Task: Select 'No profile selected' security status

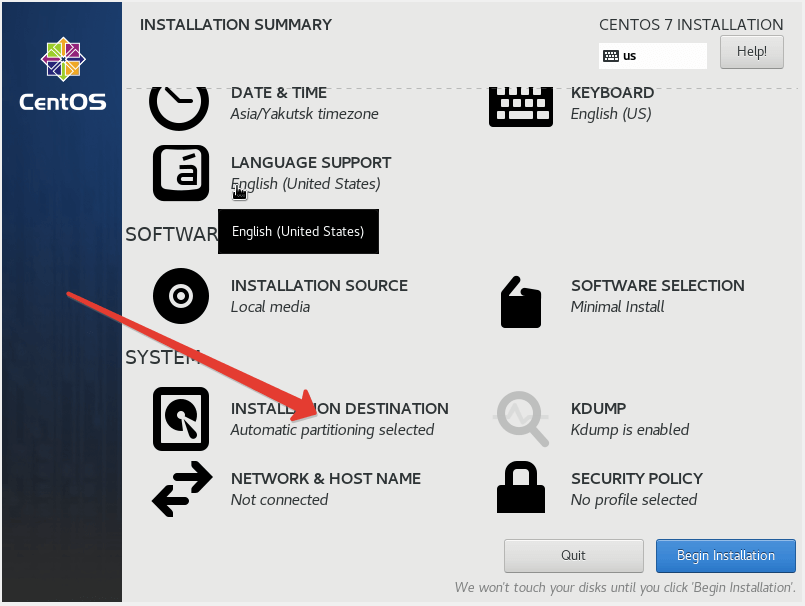Action: click(x=633, y=500)
